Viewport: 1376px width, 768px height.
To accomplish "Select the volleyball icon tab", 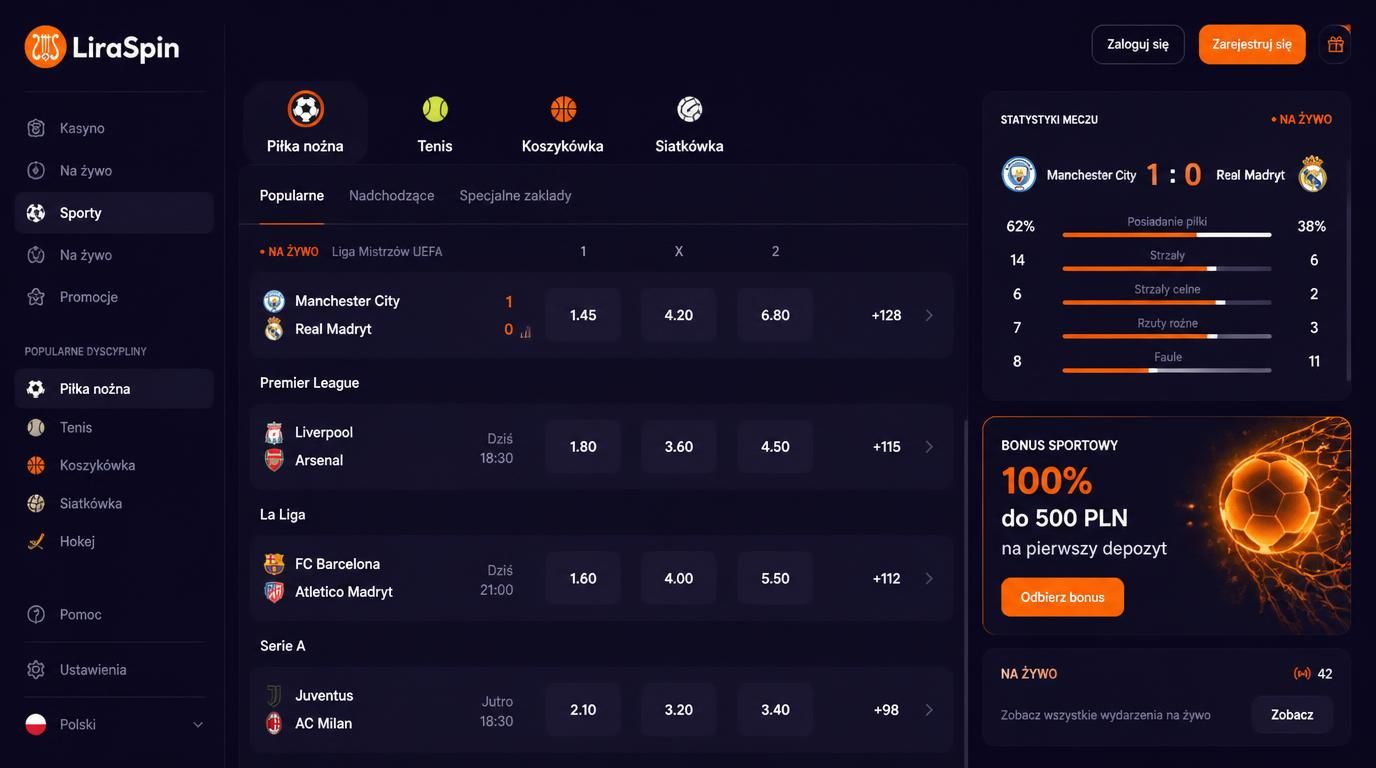I will coord(689,109).
